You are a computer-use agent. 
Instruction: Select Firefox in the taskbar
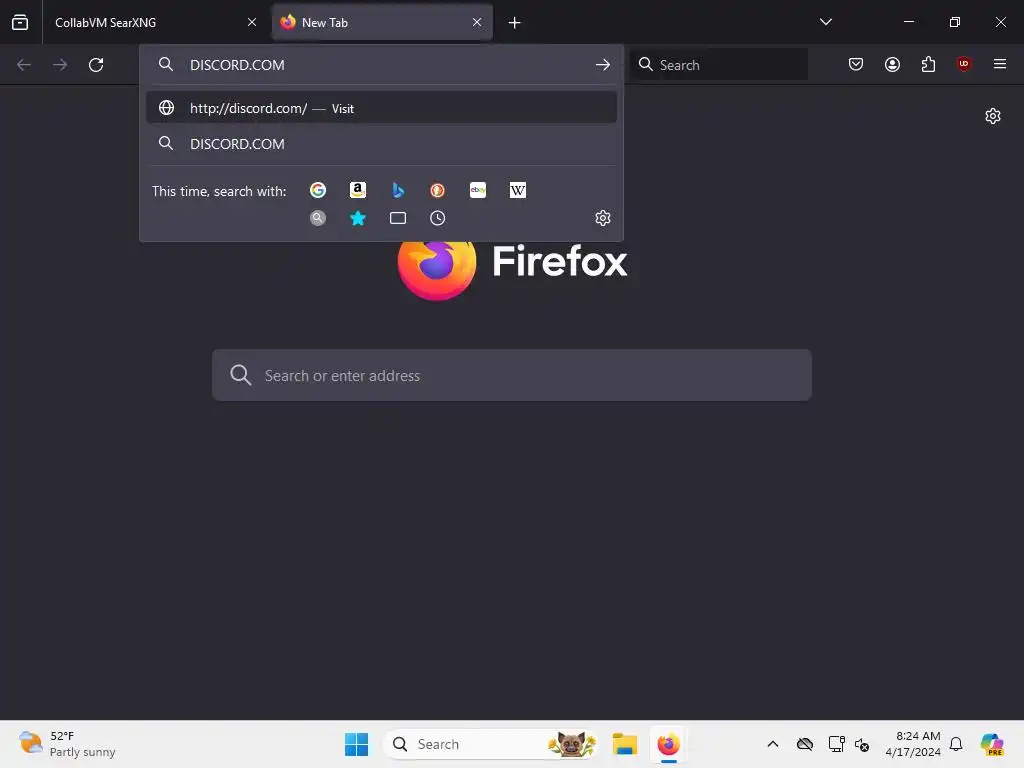pos(669,744)
